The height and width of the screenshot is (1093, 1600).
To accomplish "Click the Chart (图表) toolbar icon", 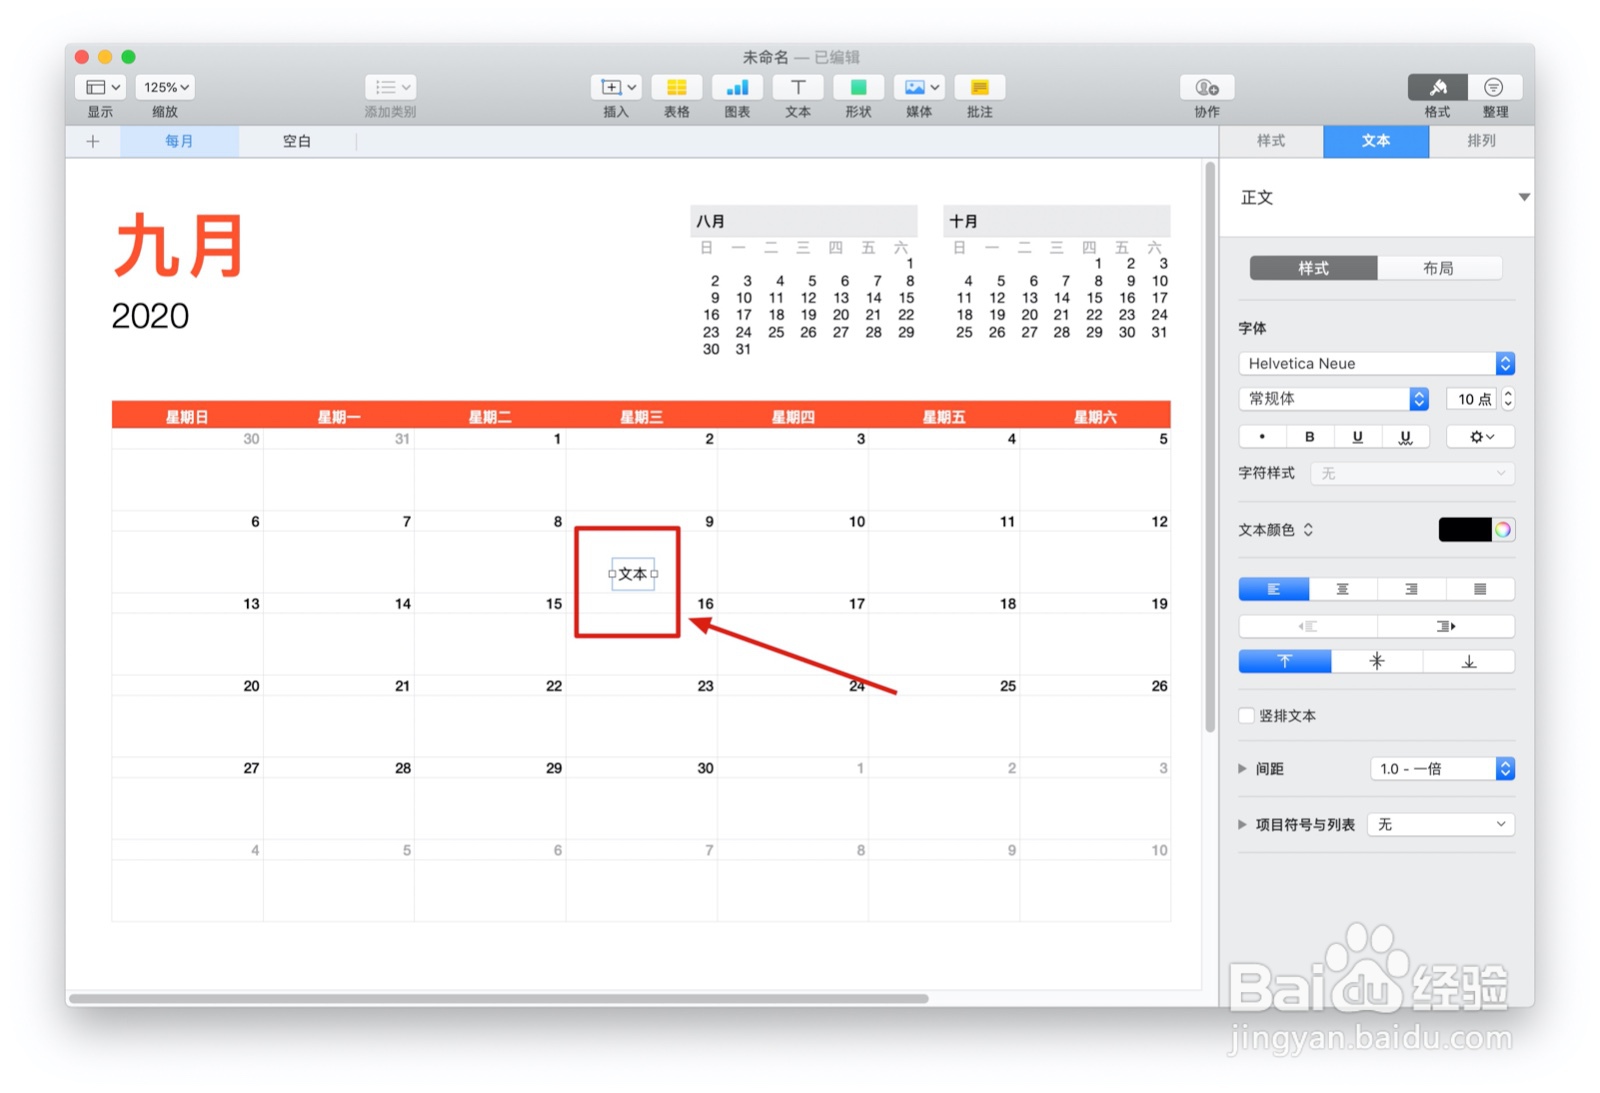I will 738,87.
